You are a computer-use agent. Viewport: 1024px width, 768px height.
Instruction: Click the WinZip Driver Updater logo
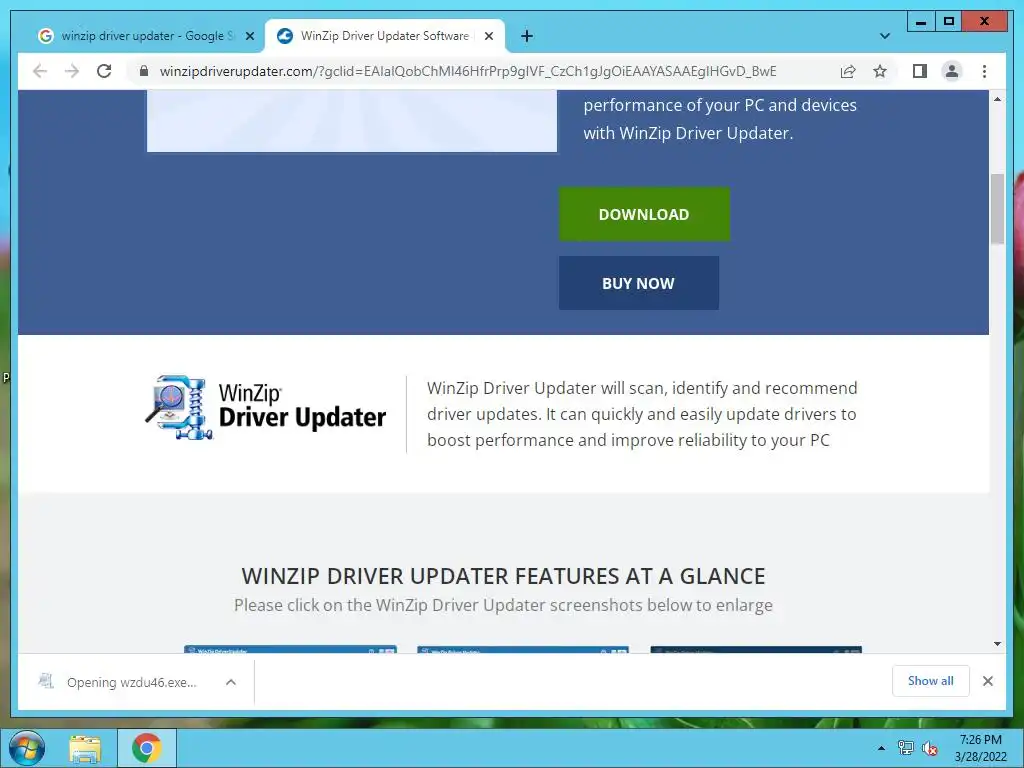pos(266,407)
